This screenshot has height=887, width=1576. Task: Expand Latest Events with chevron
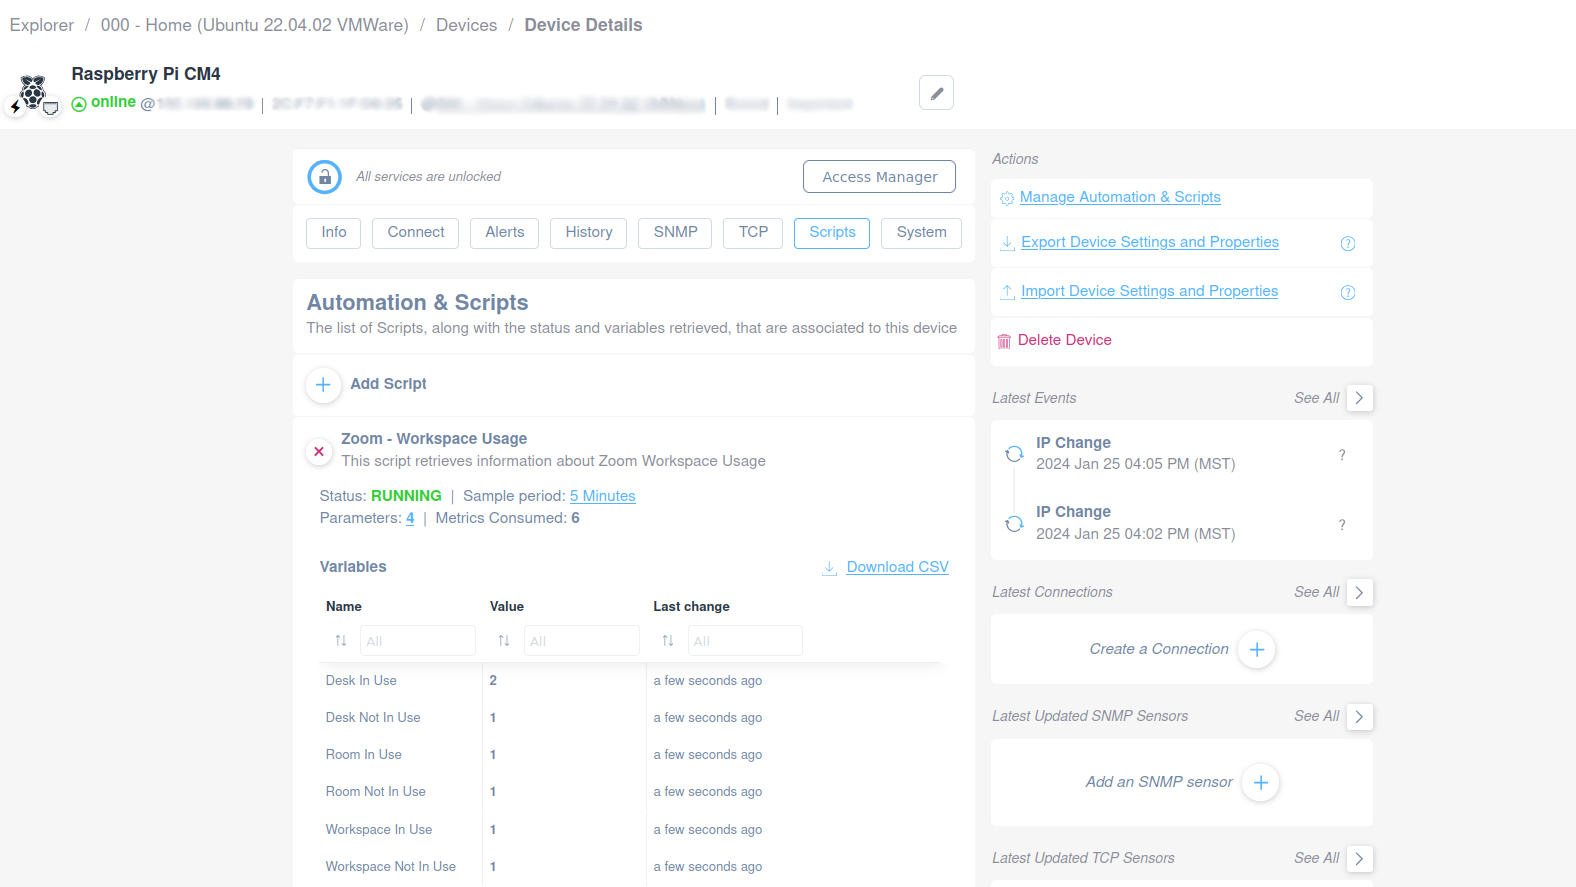[1359, 398]
